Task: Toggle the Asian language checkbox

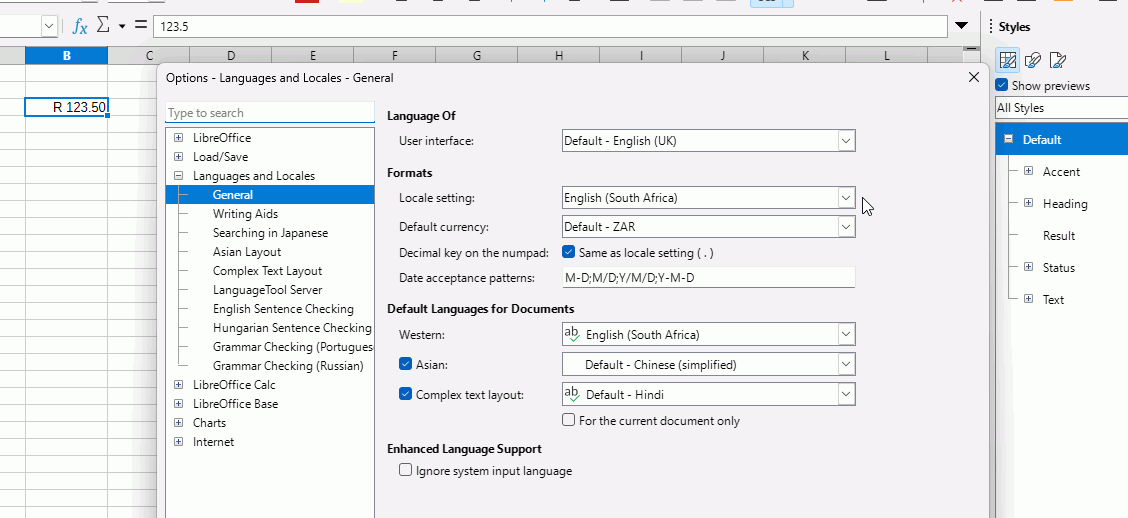Action: [x=405, y=364]
